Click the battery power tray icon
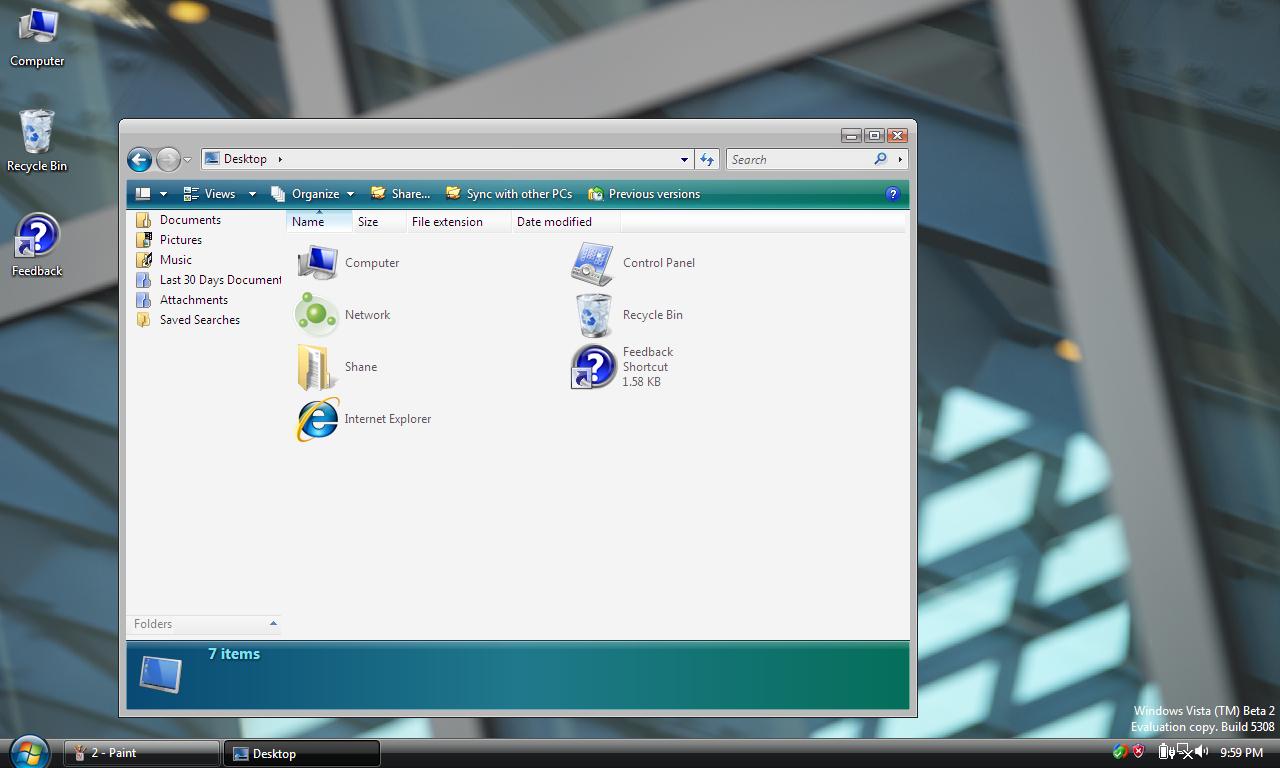The image size is (1280, 768). click(1166, 752)
